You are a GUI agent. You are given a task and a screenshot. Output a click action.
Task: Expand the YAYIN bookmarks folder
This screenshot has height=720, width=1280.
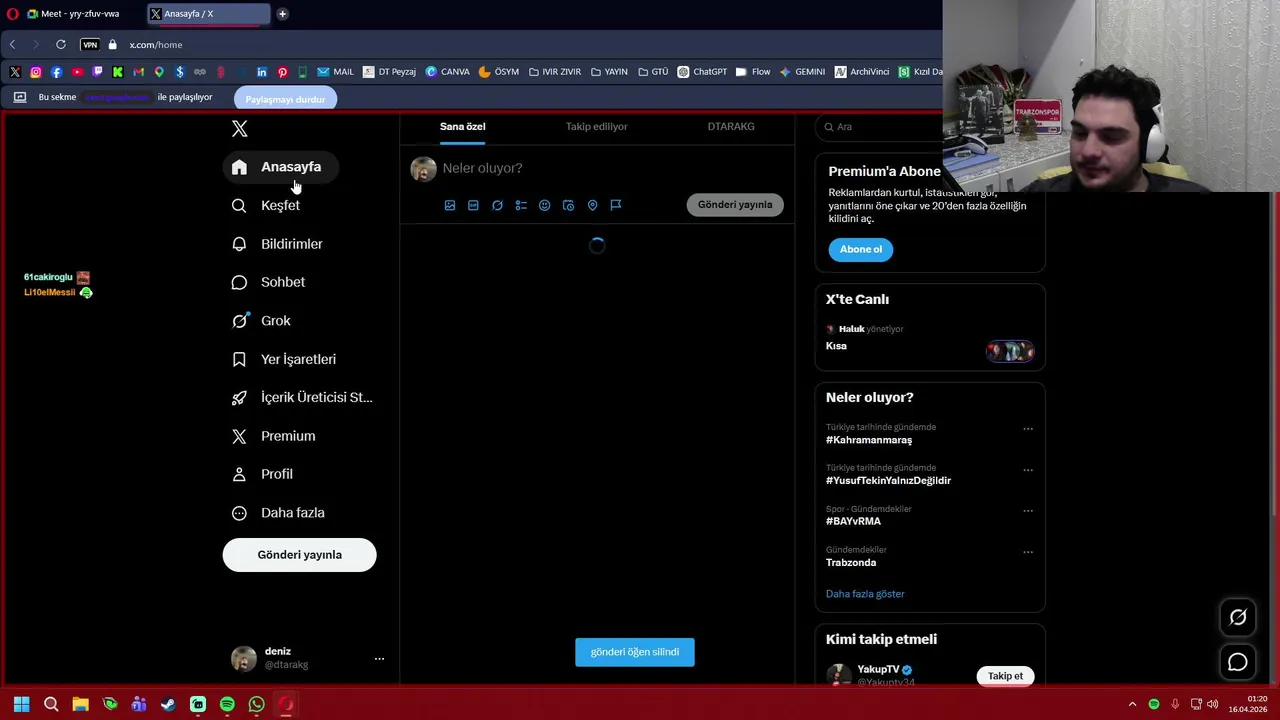(609, 72)
